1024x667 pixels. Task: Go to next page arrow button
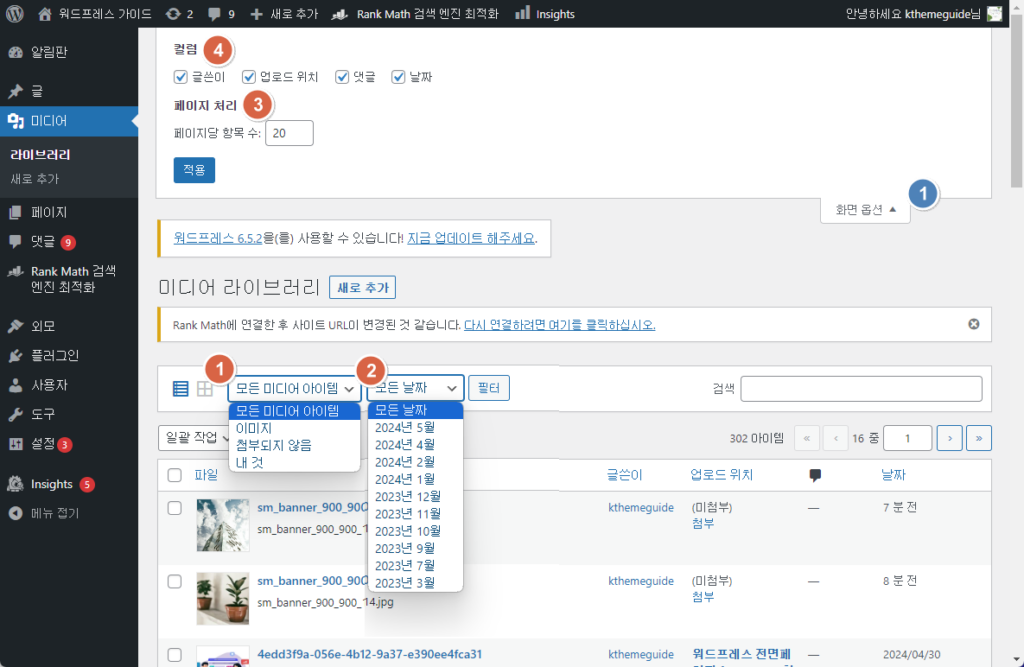coord(950,438)
